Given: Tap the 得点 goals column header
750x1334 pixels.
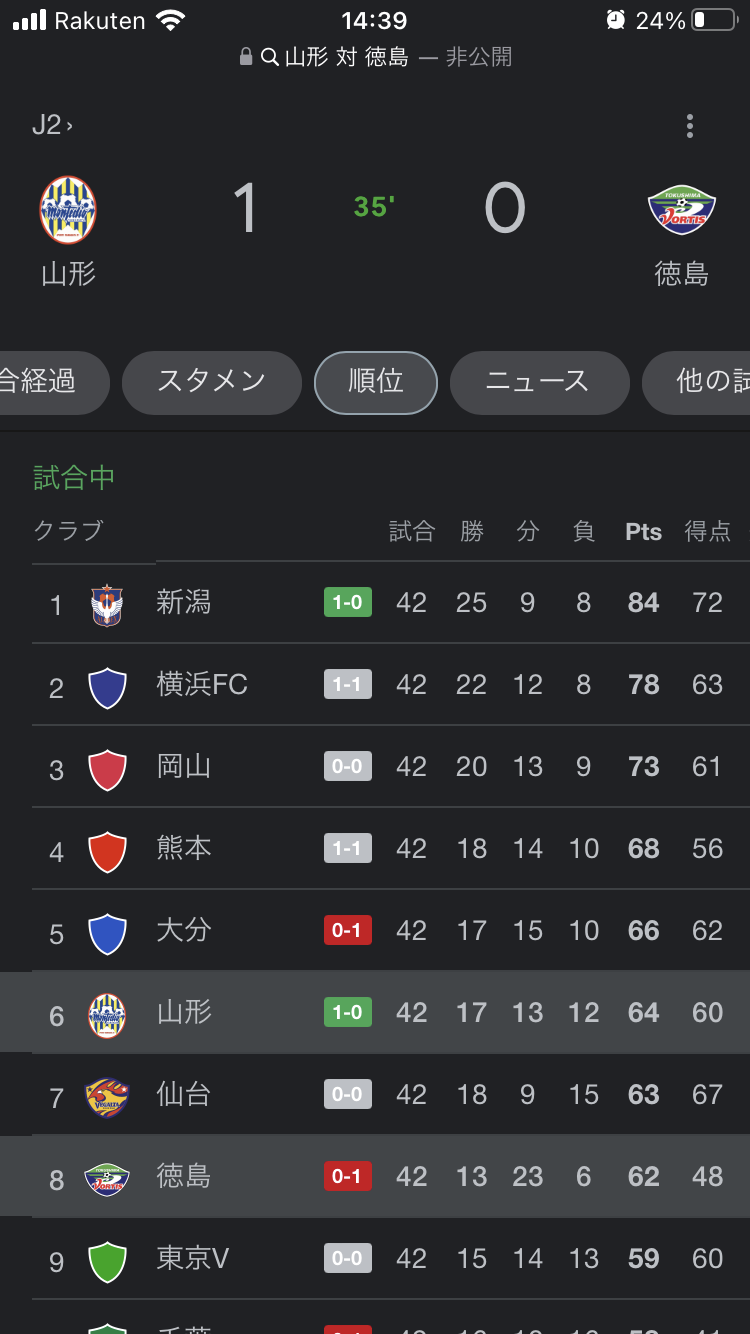Looking at the screenshot, I should tap(707, 532).
